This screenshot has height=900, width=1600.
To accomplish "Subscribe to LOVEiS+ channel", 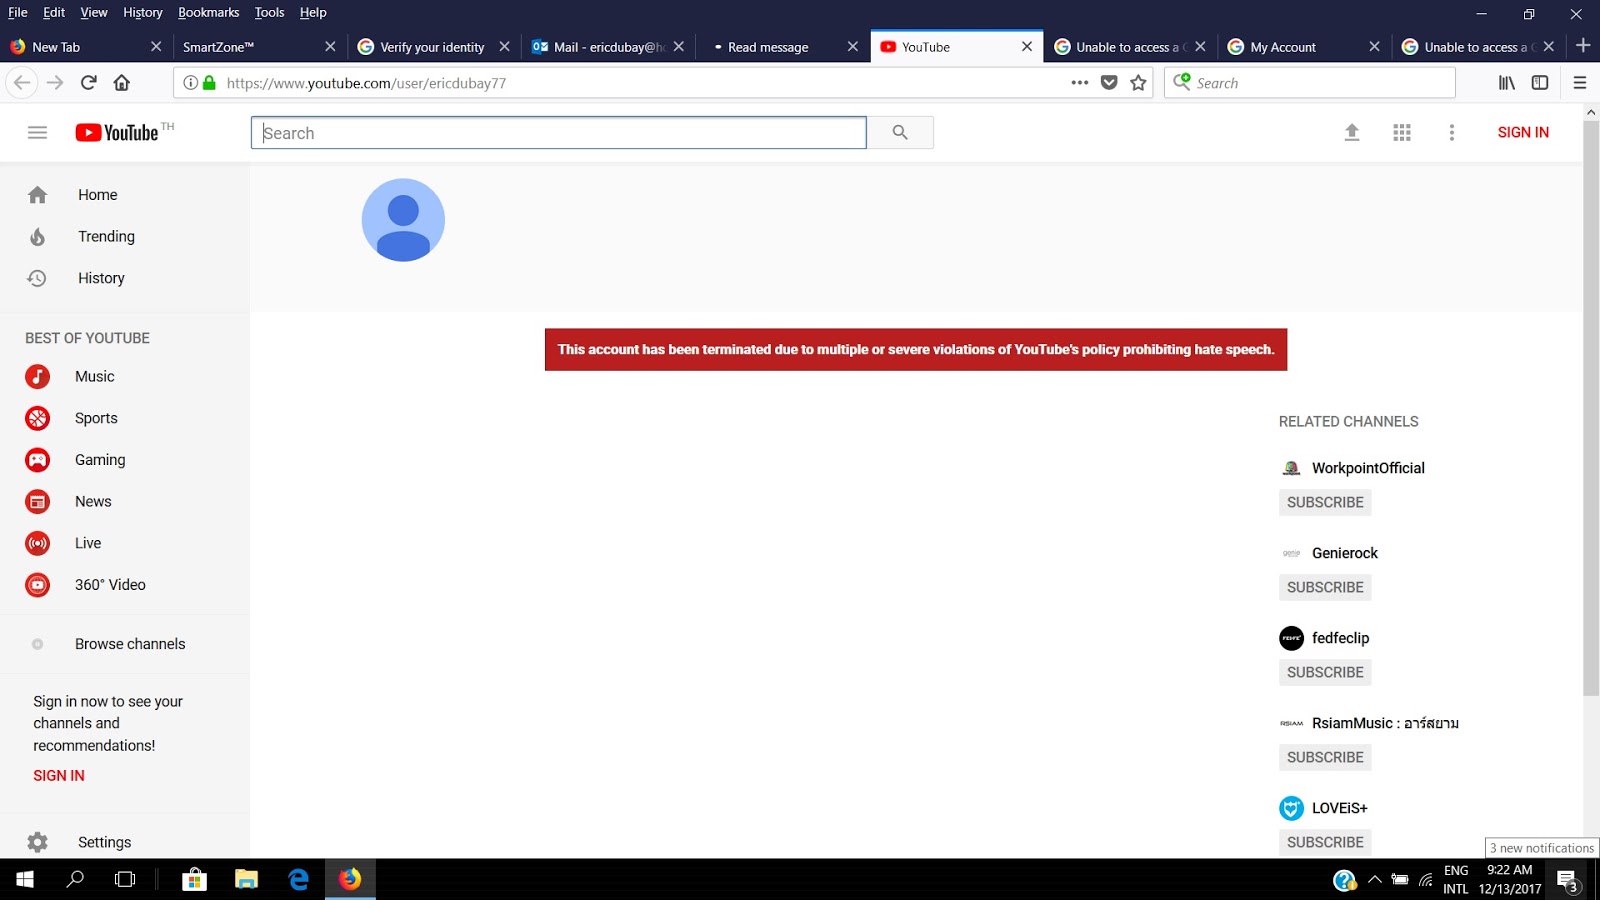I will (1325, 842).
